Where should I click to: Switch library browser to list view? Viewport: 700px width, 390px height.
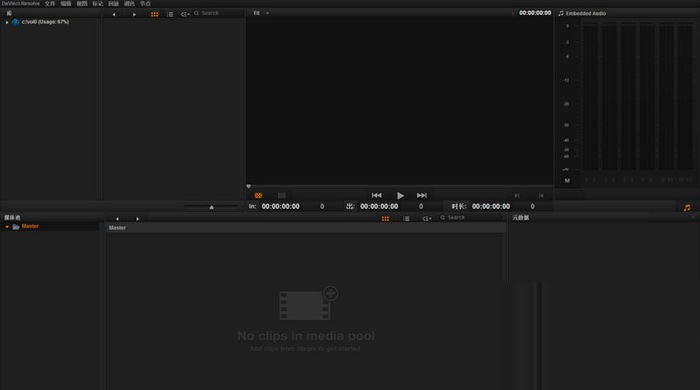pos(170,14)
